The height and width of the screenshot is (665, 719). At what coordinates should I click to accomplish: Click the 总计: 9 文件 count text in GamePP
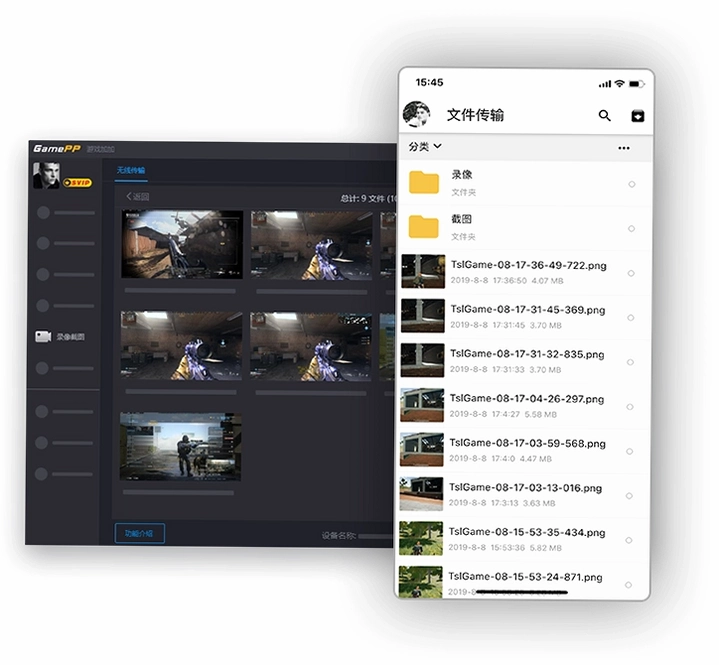point(368,199)
